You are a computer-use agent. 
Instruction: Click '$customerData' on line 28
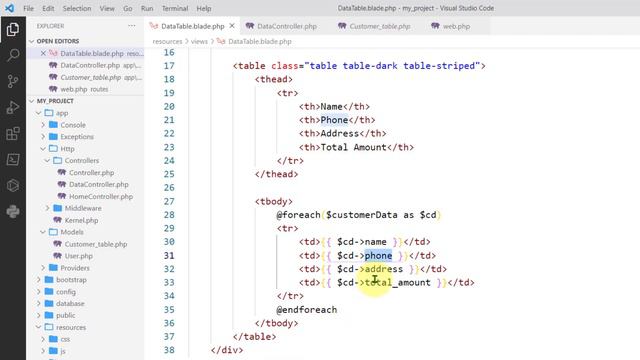click(x=362, y=215)
